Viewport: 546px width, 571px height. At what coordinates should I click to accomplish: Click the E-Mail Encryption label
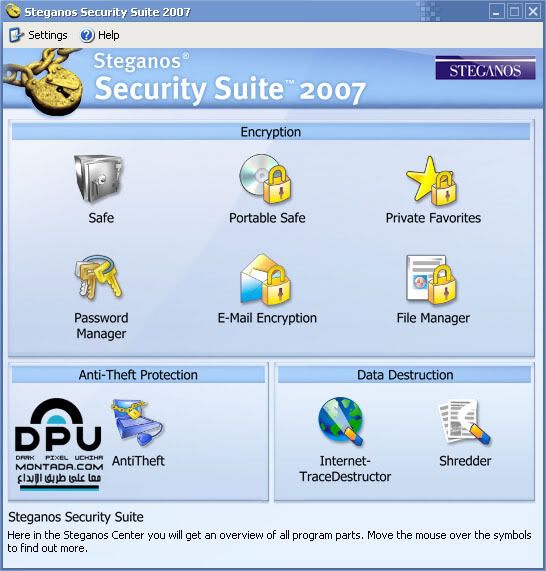coord(267,318)
